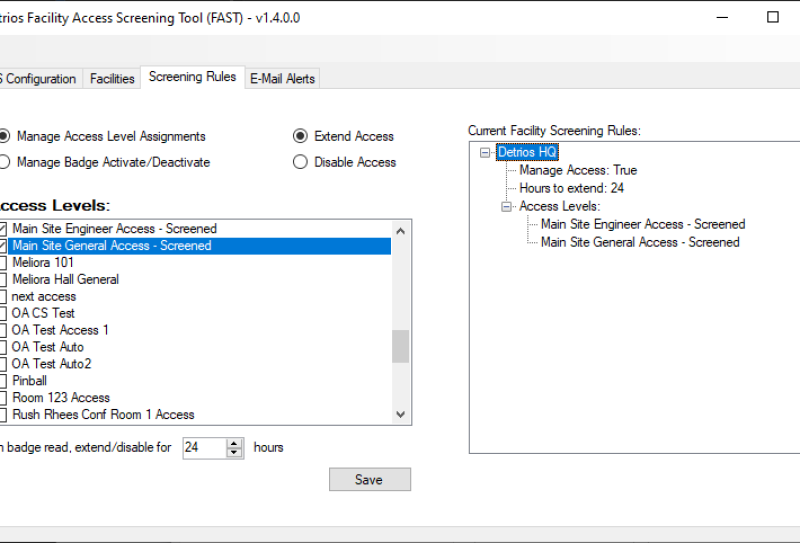This screenshot has width=800, height=543.
Task: Click the access list scroll up arrow
Action: pos(401,230)
